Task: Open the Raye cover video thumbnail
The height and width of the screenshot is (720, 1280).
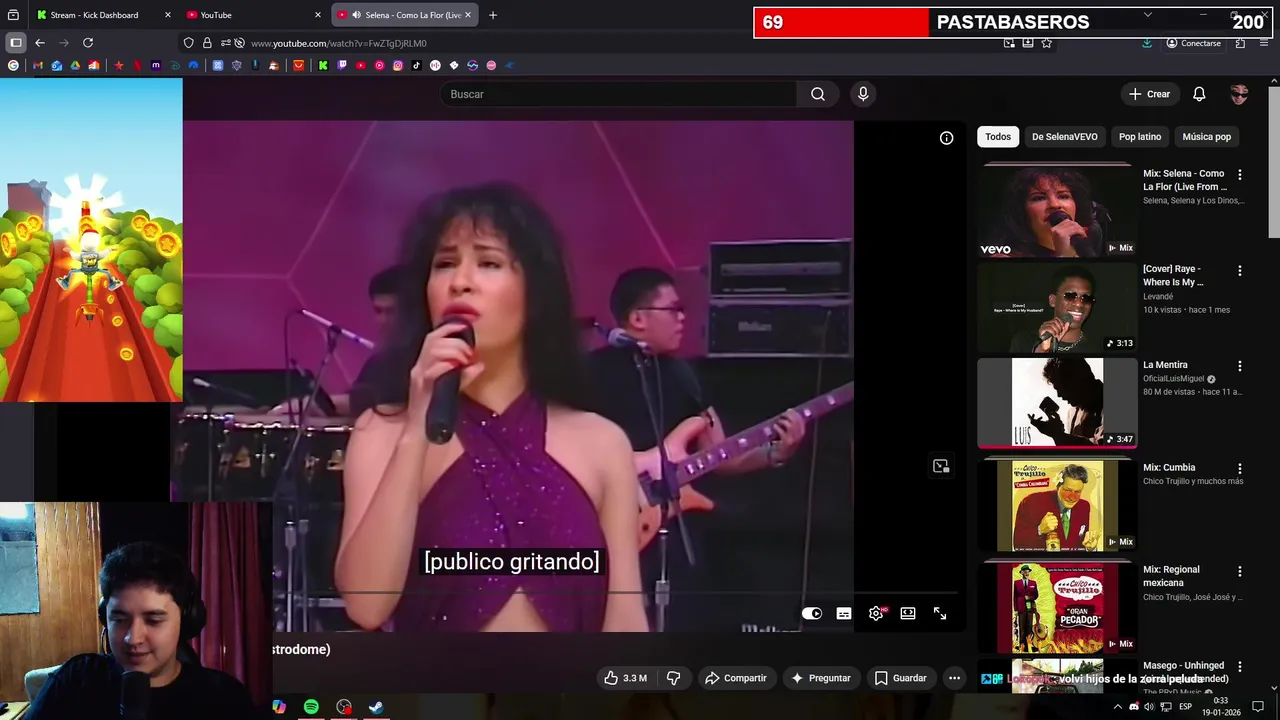Action: [x=1057, y=307]
